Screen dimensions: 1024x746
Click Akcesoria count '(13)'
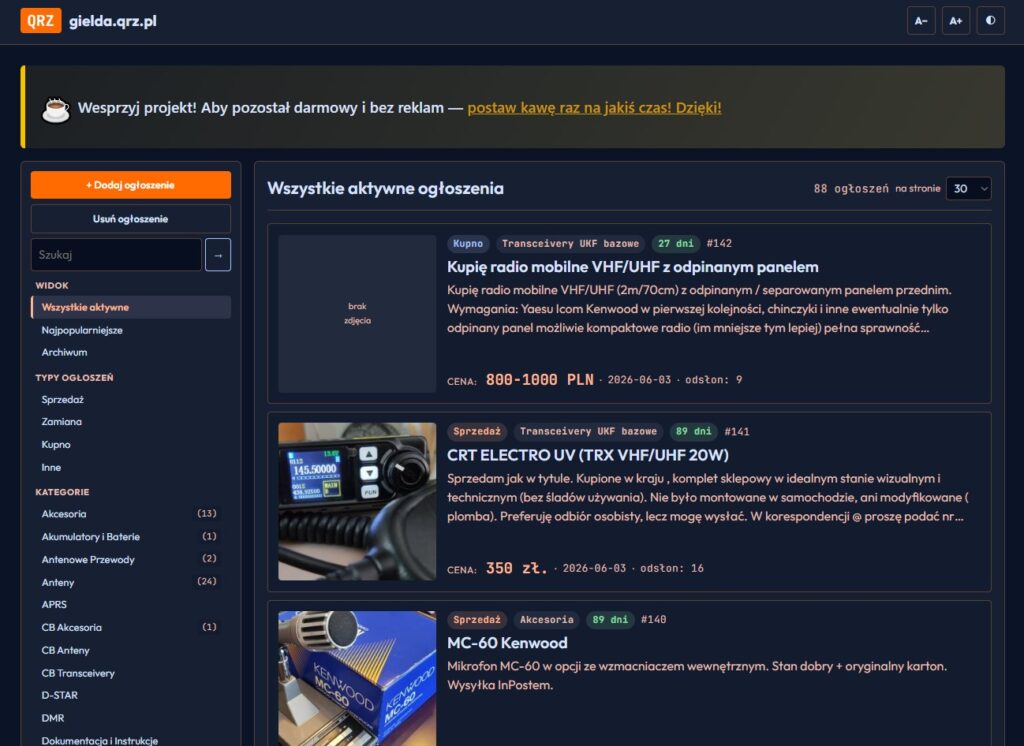coord(206,513)
